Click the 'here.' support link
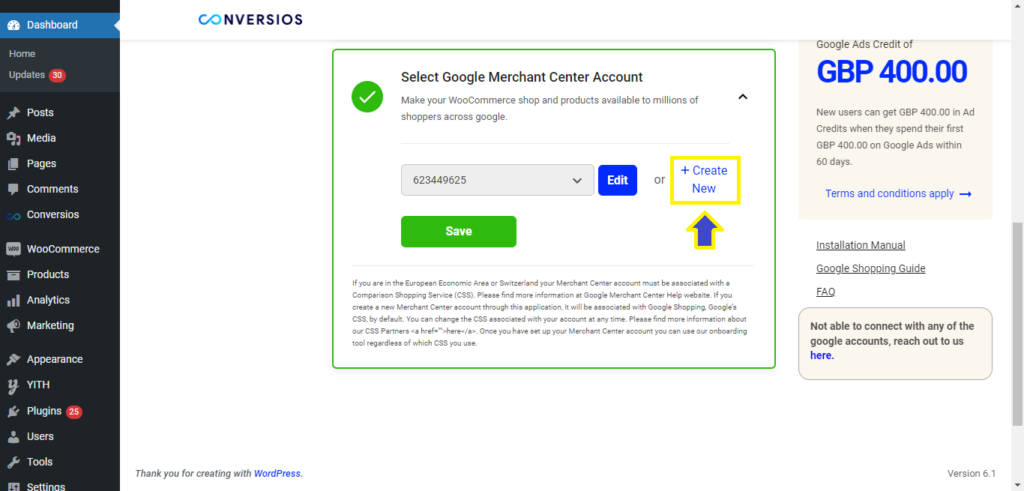Screen dimensions: 1024x491 [x=822, y=356]
